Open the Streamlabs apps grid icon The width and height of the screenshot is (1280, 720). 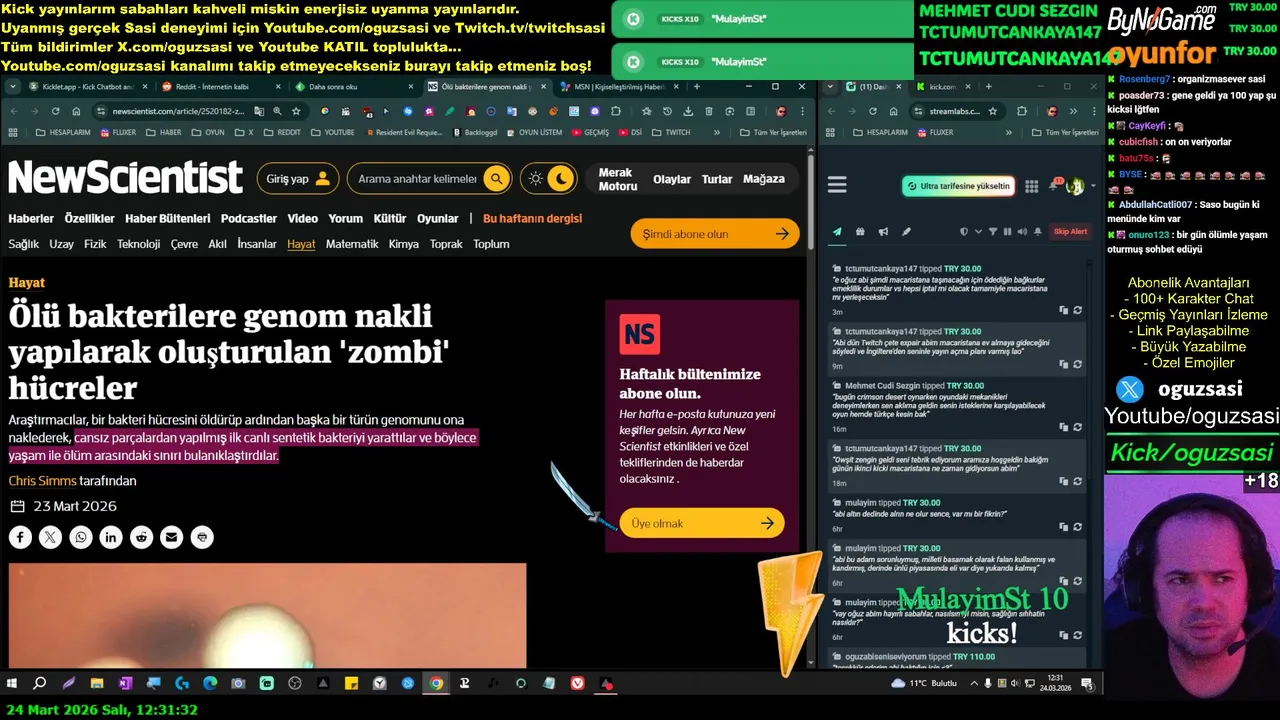pos(1031,186)
